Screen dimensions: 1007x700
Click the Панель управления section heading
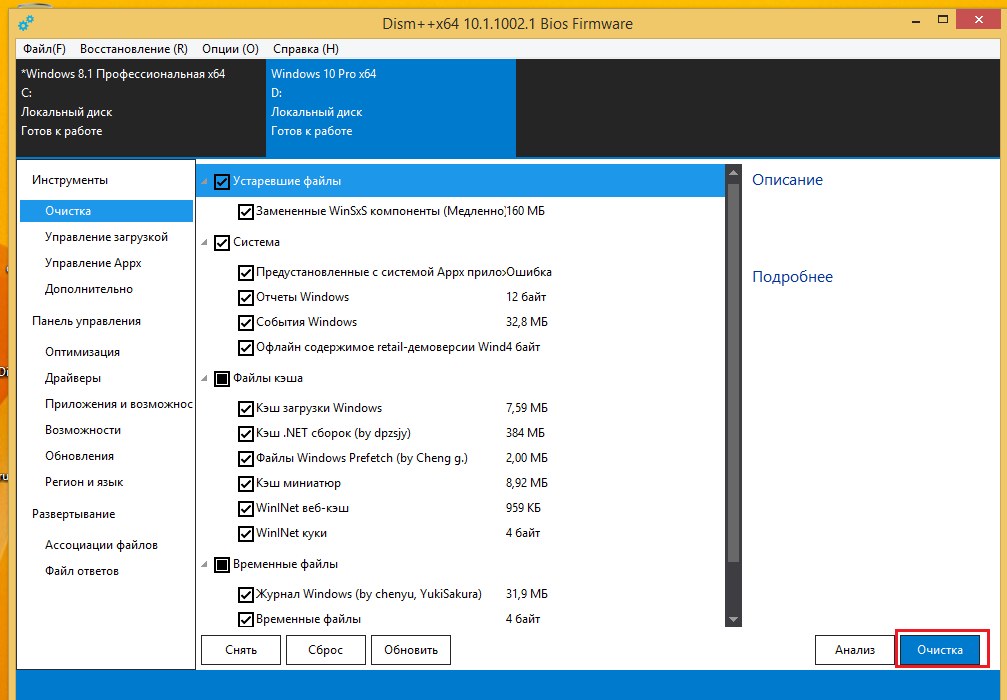click(86, 321)
